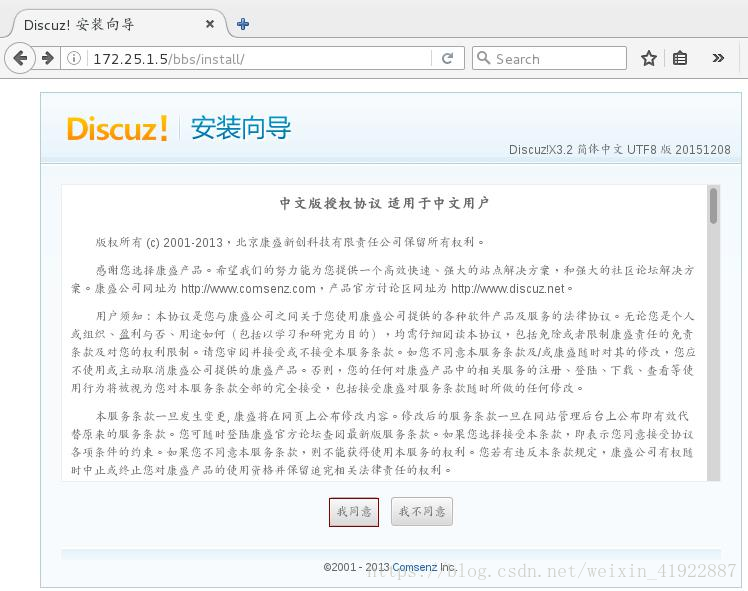
Task: Reload the page with the refresh icon
Action: [x=447, y=58]
